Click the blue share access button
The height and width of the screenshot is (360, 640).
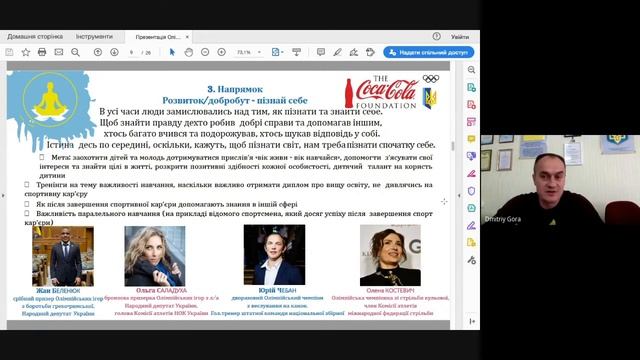pyautogui.click(x=429, y=52)
